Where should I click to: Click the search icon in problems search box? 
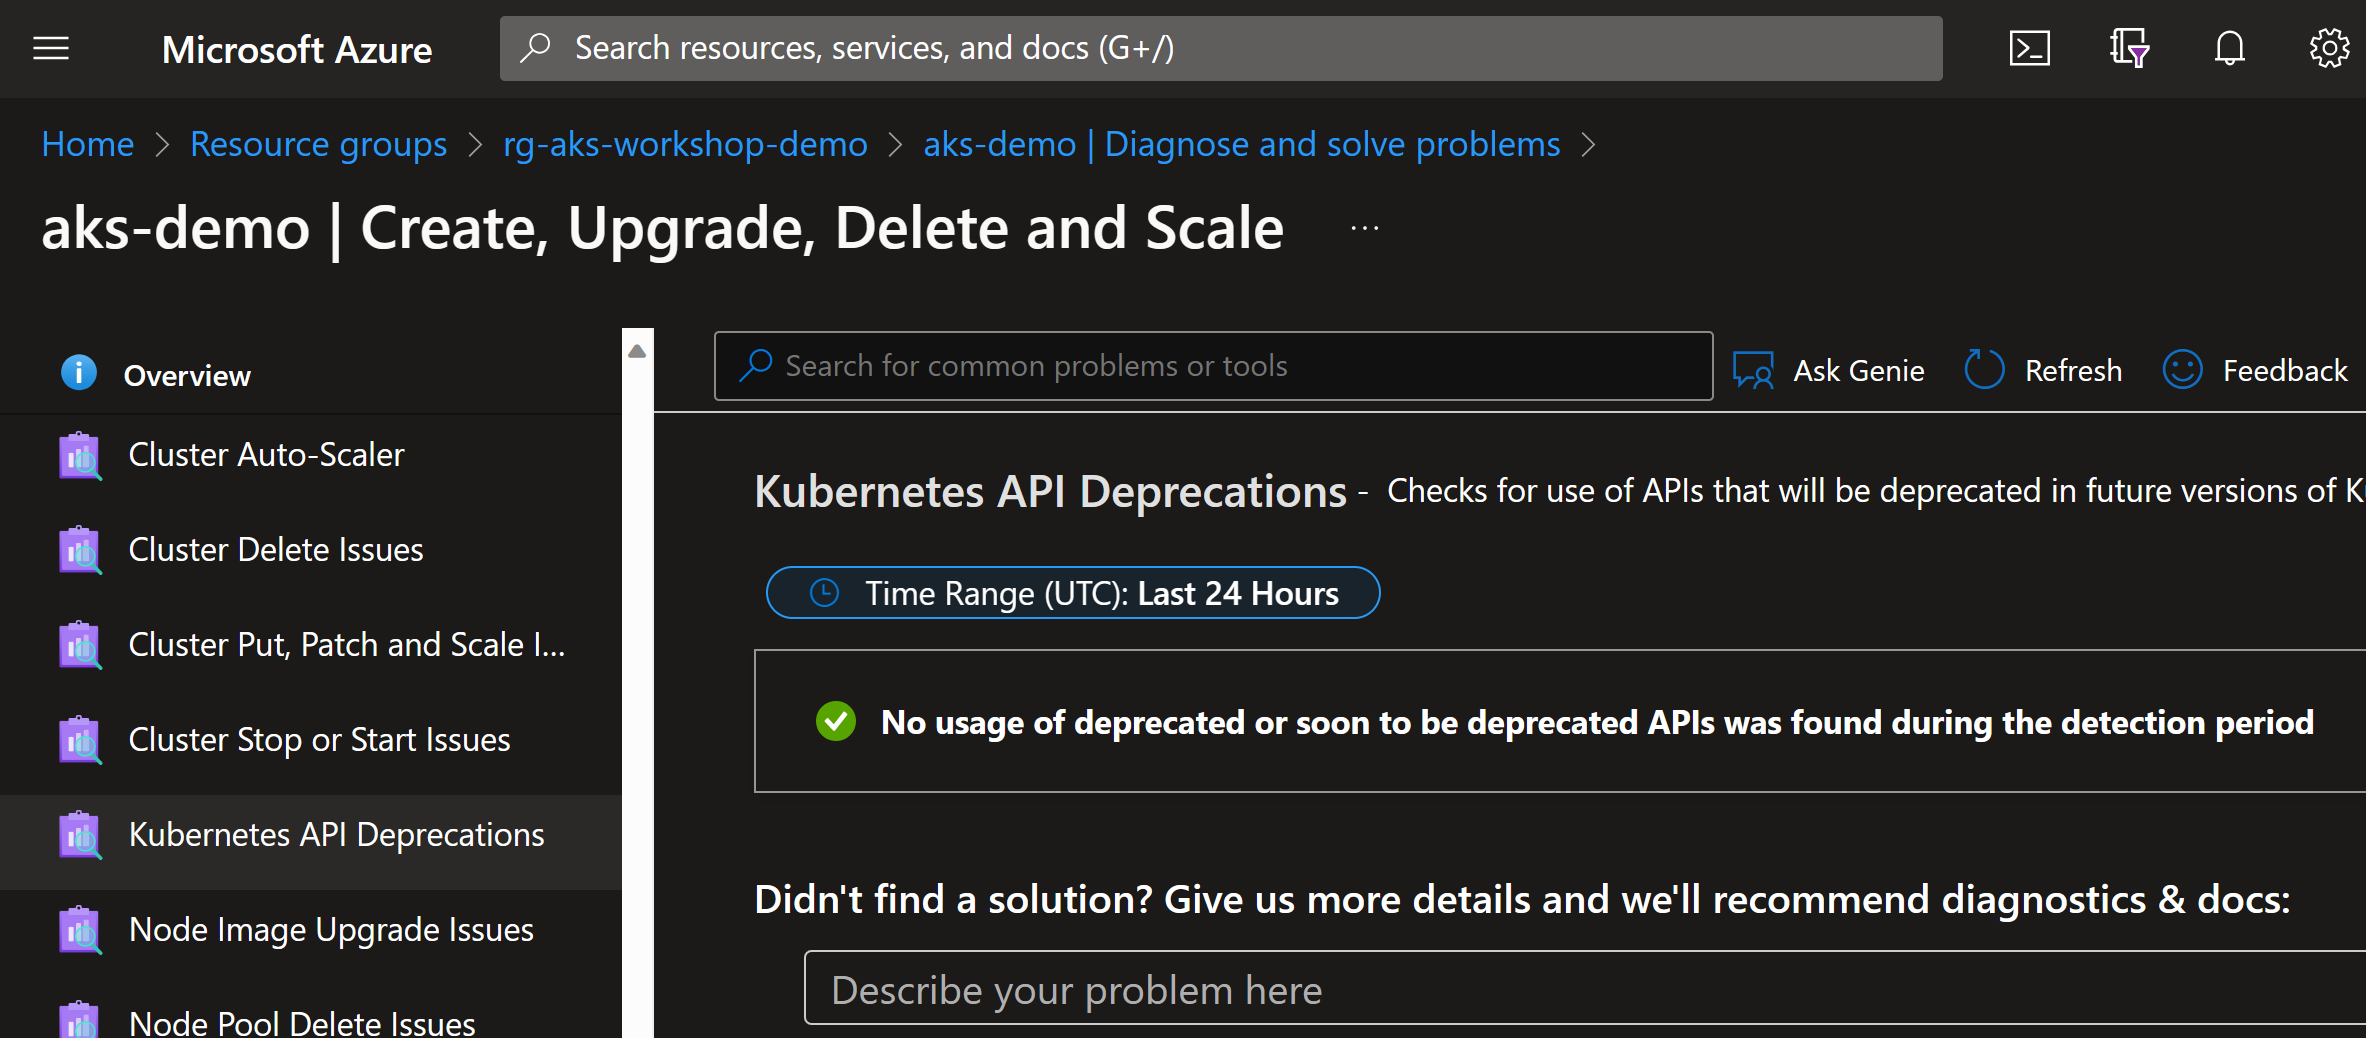tap(756, 365)
